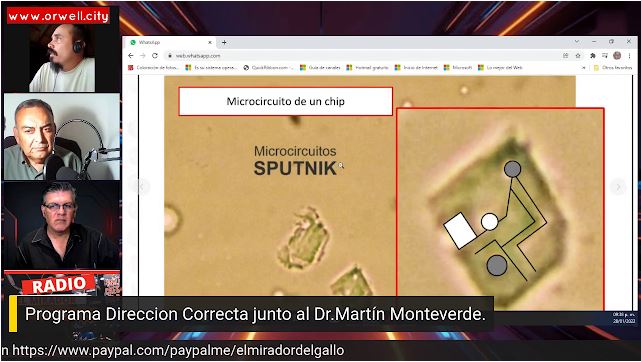Open the Colección de fotos bookmark

[x=153, y=68]
